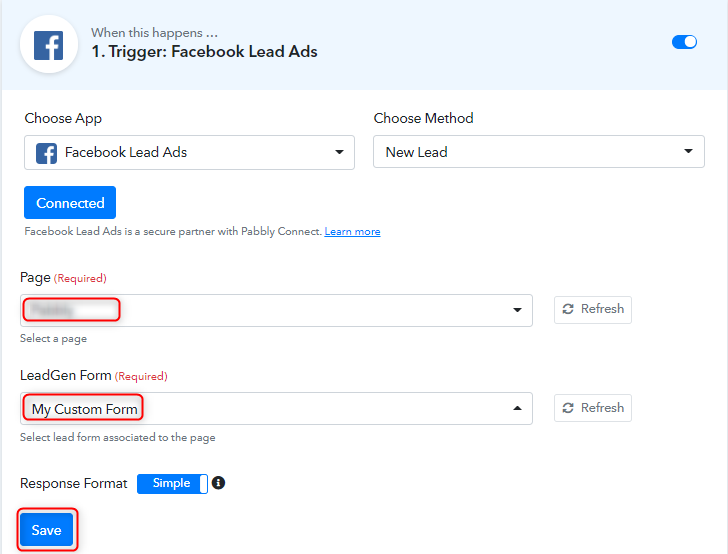Viewport: 728px width, 554px height.
Task: Click the 'When this happens ...' text
Action: pyautogui.click(x=154, y=33)
